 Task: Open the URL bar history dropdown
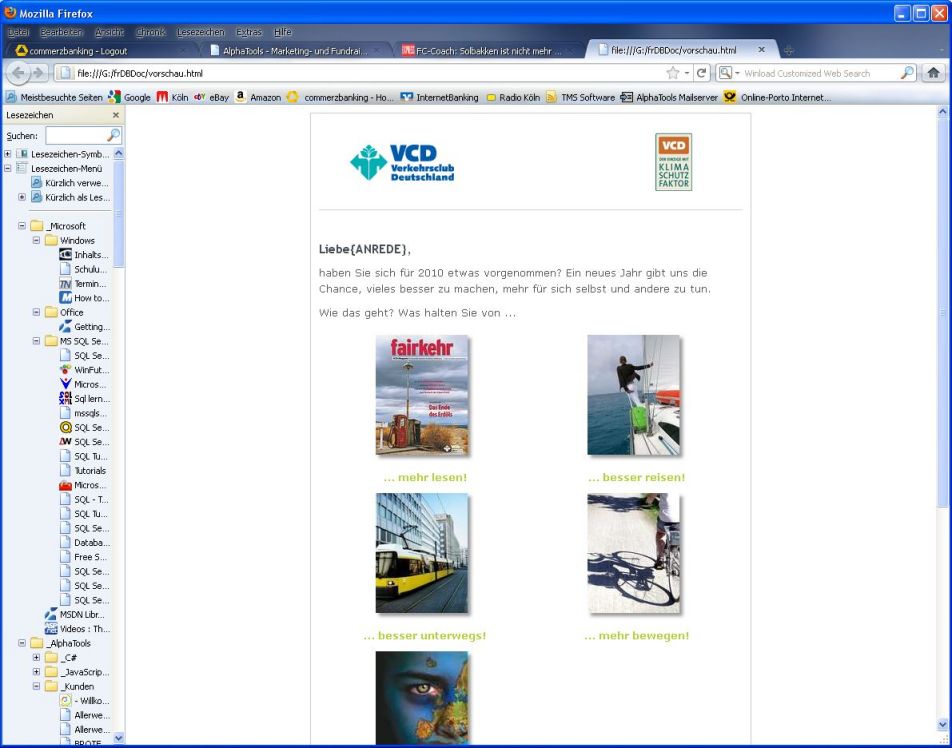pyautogui.click(x=687, y=73)
